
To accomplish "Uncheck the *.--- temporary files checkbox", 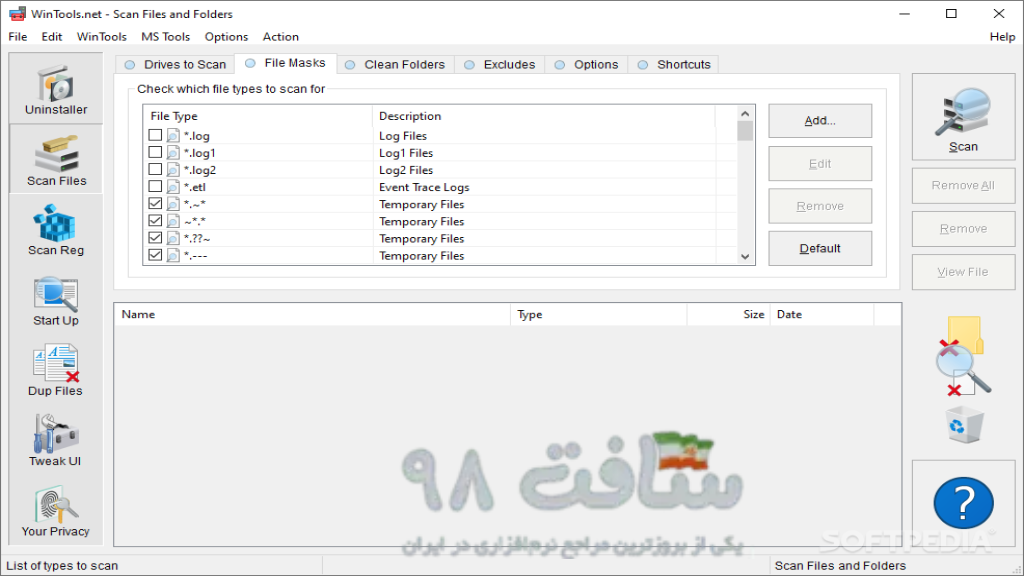I will click(155, 255).
